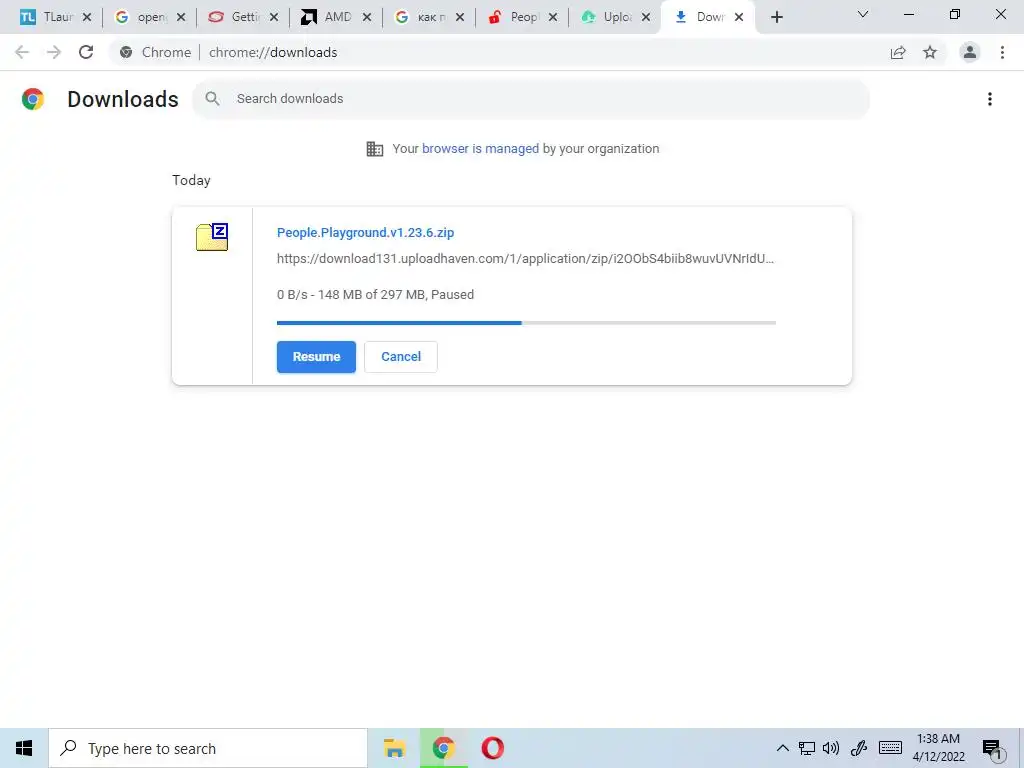
Task: Click the zip file icon thumbnail
Action: [212, 237]
